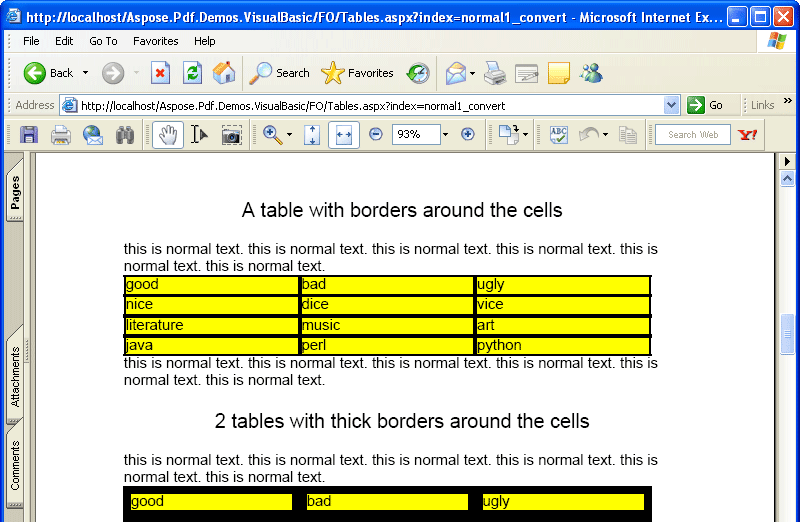Click the 'music' table cell

387,326
